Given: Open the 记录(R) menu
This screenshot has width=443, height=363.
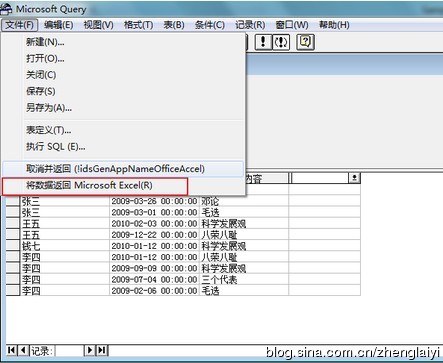Looking at the screenshot, I should 250,25.
